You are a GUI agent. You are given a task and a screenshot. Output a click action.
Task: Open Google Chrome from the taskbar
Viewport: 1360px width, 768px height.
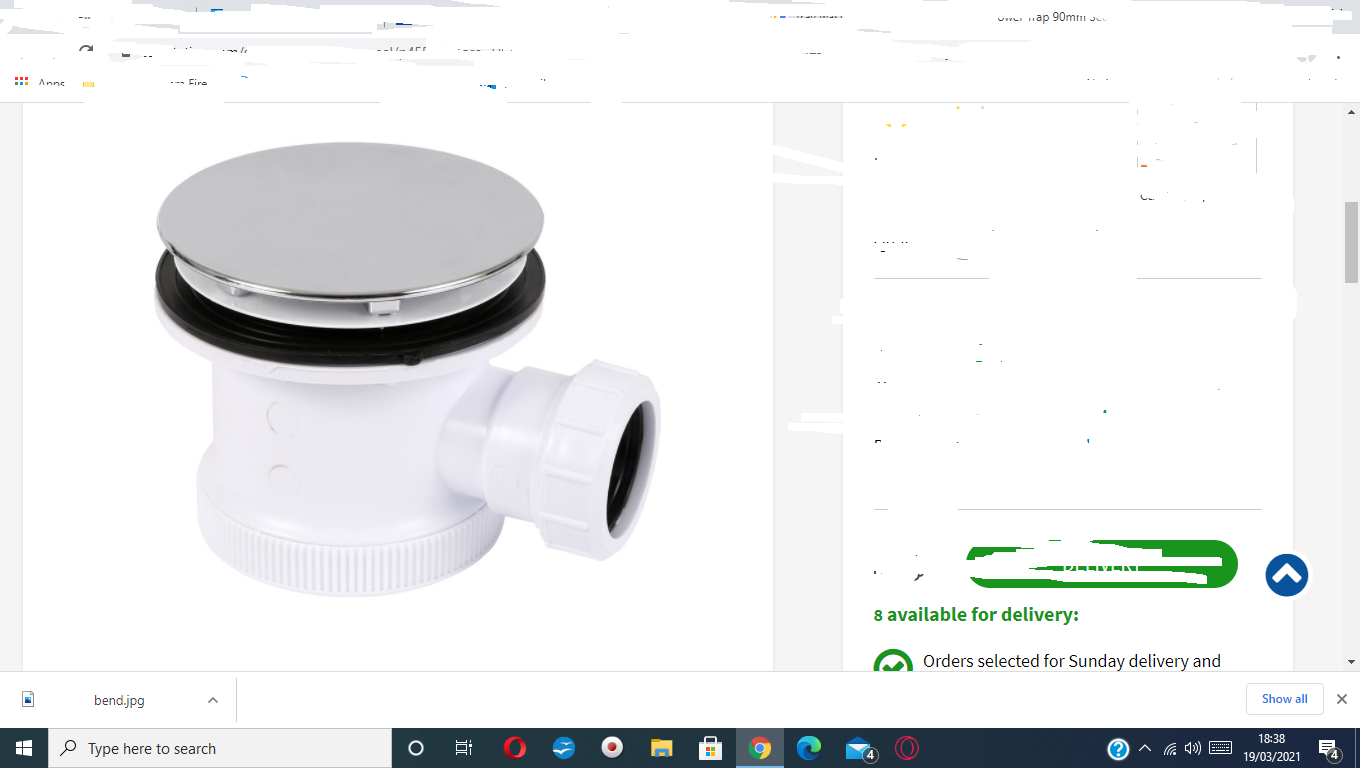pyautogui.click(x=760, y=748)
